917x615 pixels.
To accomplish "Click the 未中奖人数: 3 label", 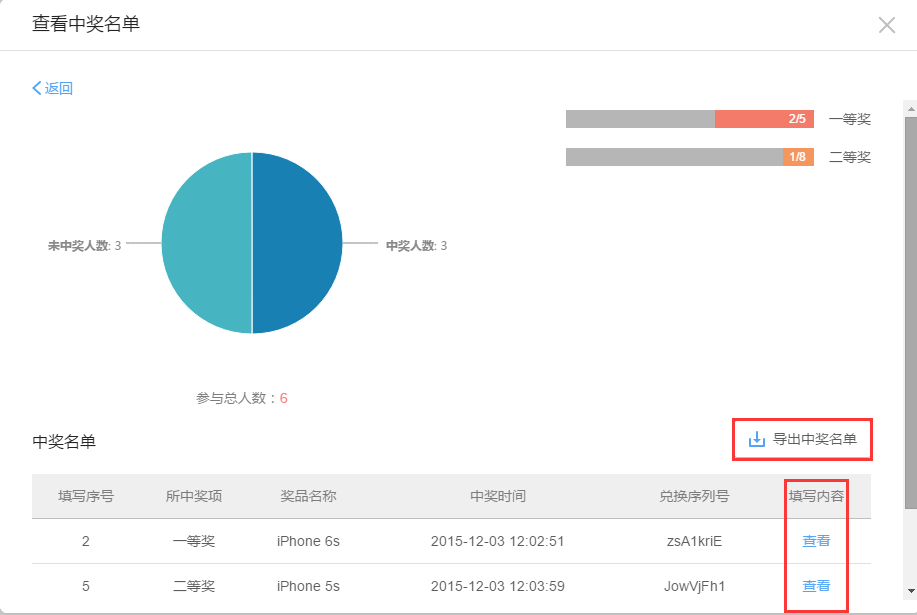I will point(84,246).
